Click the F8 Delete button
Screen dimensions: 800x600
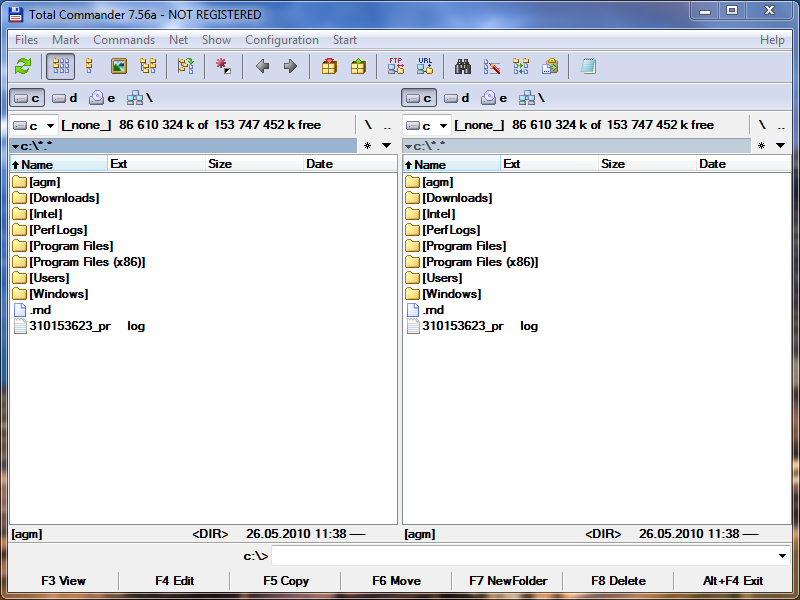click(x=618, y=581)
